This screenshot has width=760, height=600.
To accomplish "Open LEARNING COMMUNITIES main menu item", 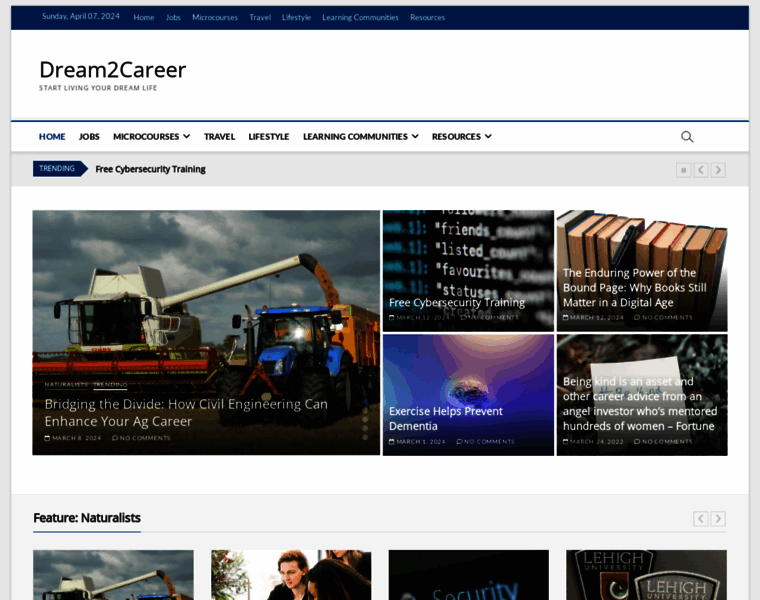I will (x=355, y=137).
